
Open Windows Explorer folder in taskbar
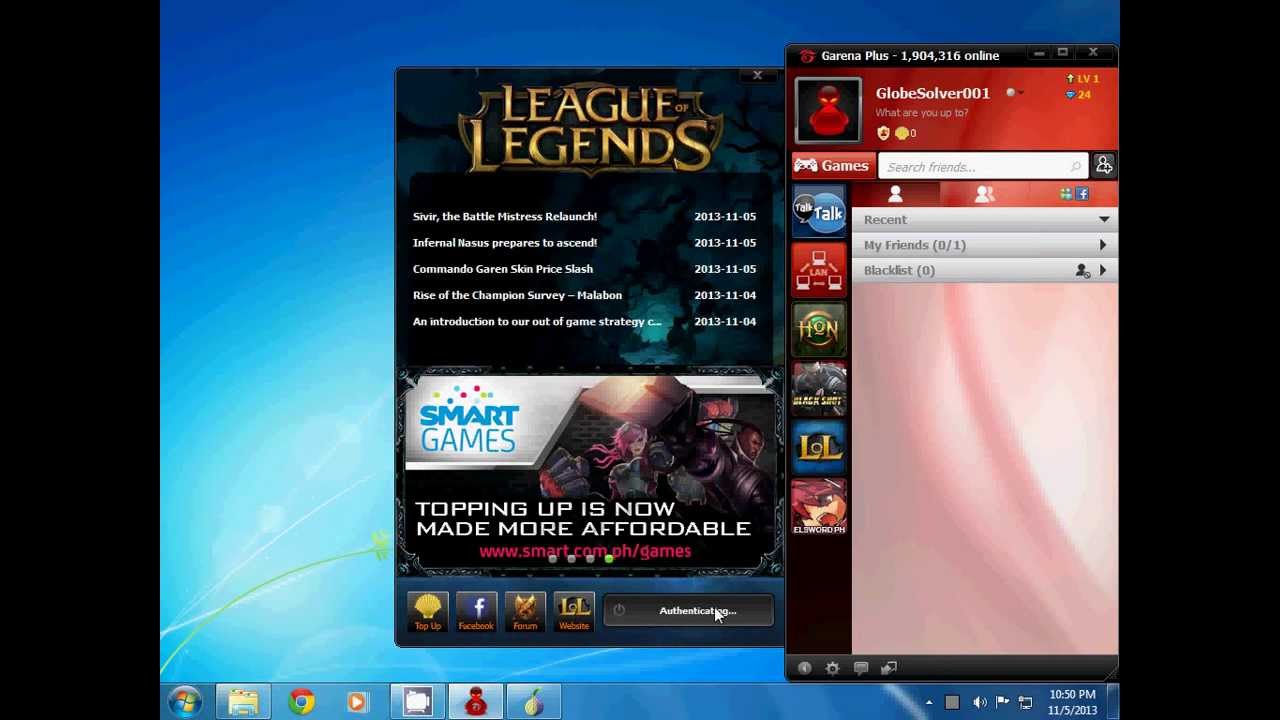(243, 702)
